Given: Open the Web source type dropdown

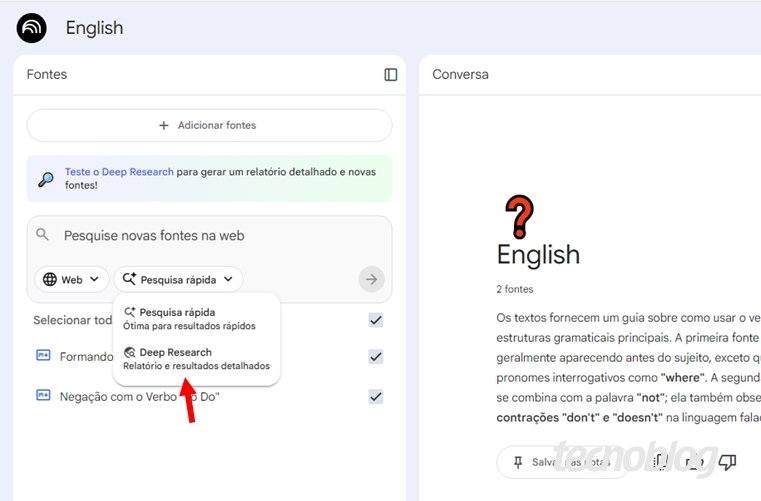Looking at the screenshot, I should pos(72,280).
